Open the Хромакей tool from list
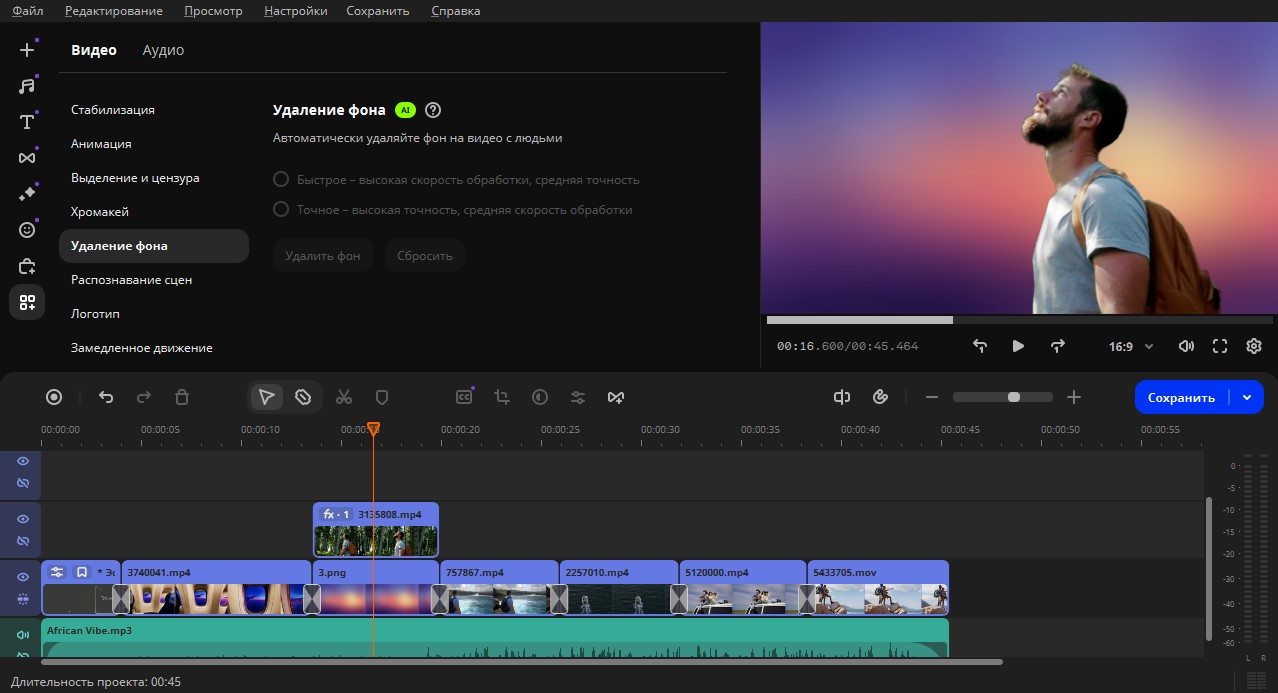The image size is (1278, 693). point(100,212)
